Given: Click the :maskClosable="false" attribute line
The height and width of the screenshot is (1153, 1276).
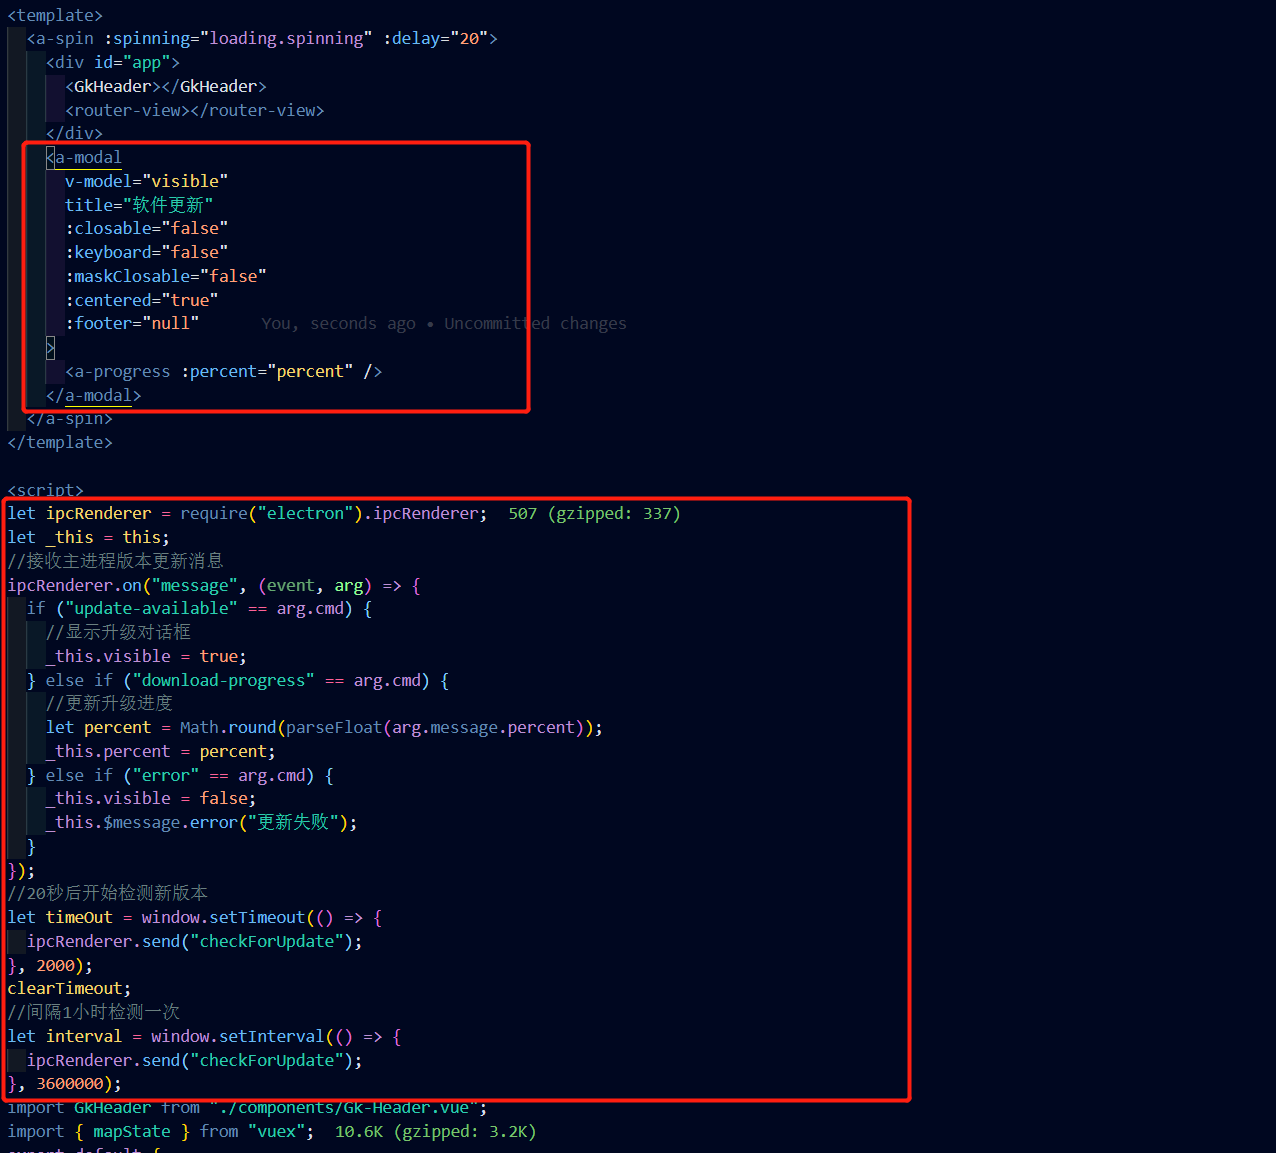Looking at the screenshot, I should [x=166, y=277].
